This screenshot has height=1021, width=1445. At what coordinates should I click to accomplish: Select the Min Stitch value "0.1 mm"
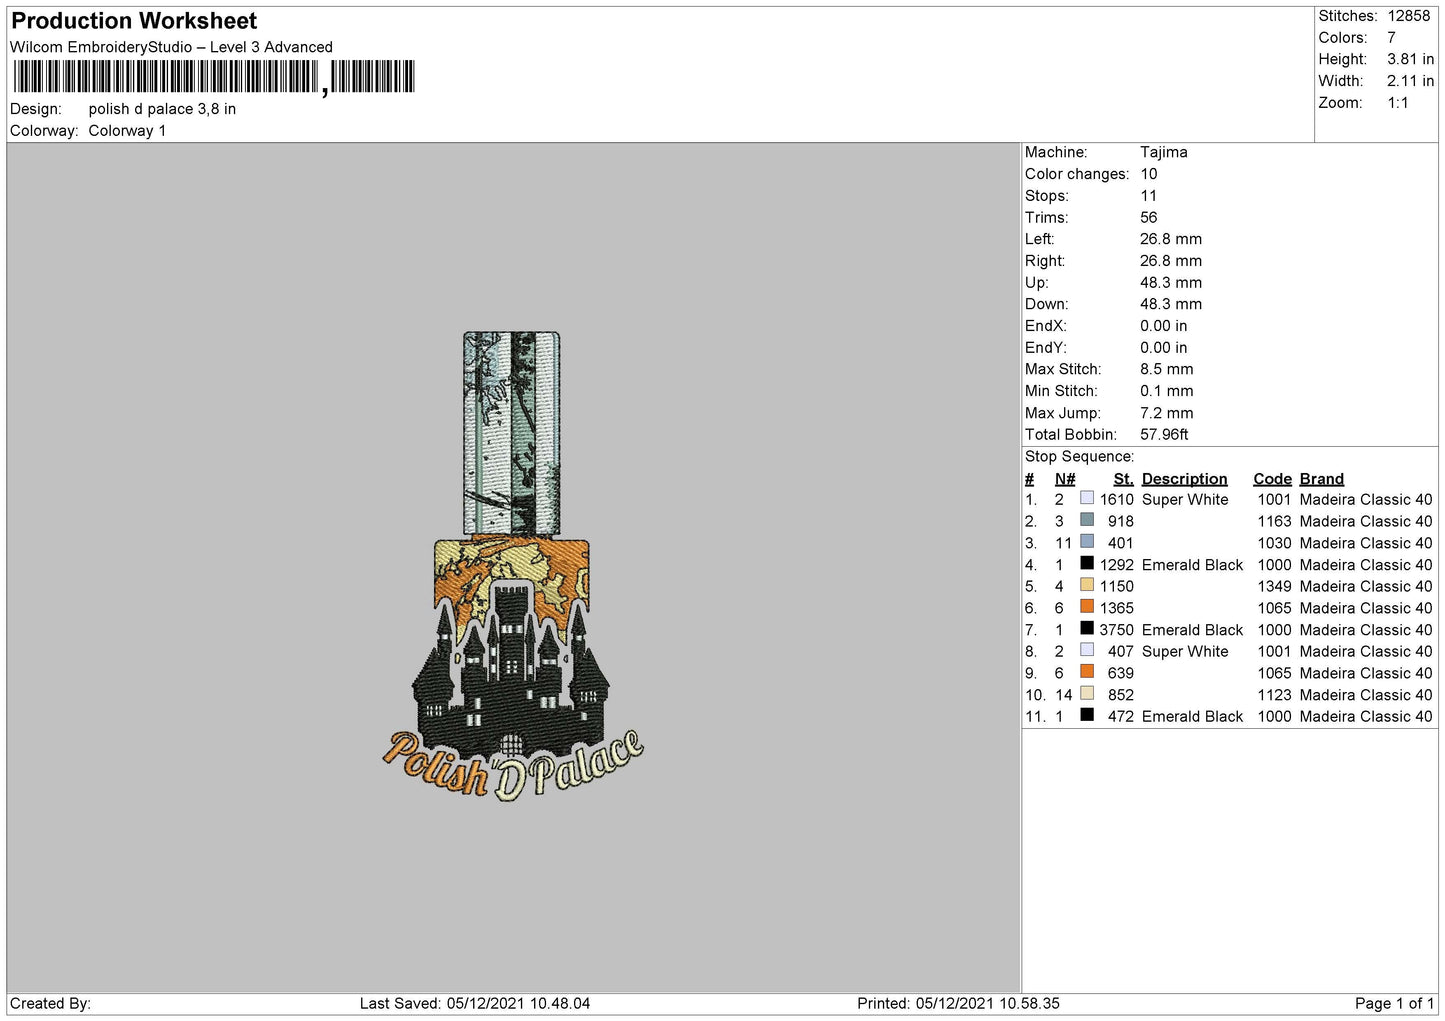click(x=1167, y=391)
